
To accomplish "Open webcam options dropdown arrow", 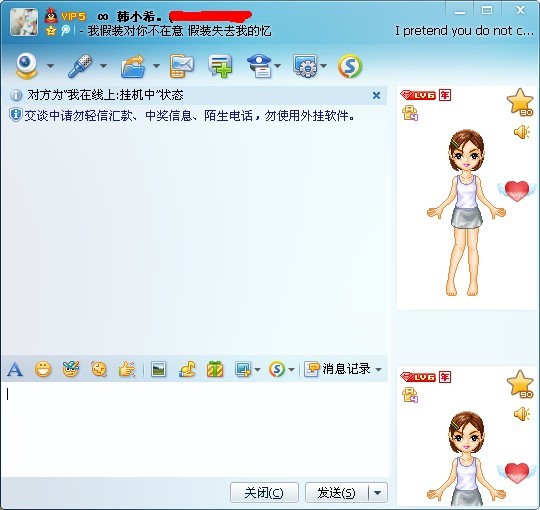I will (50, 65).
